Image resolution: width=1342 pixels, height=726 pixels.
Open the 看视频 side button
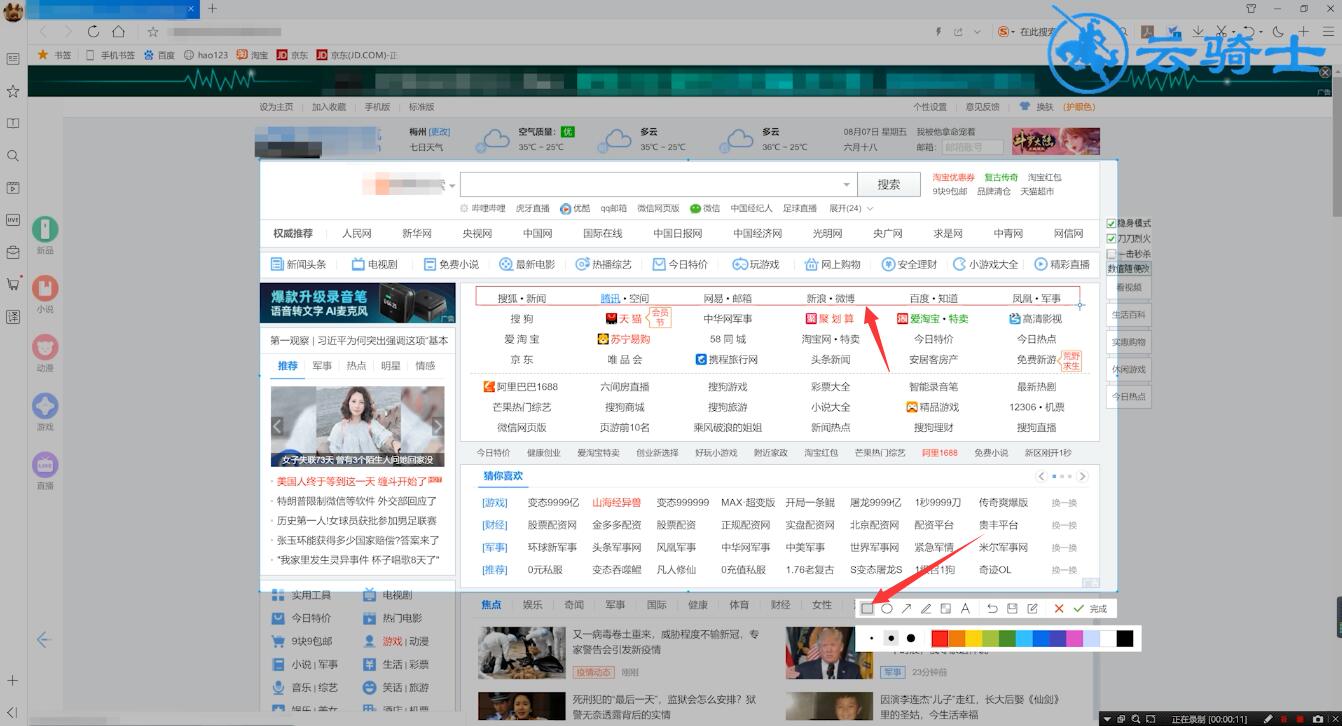(x=1129, y=287)
